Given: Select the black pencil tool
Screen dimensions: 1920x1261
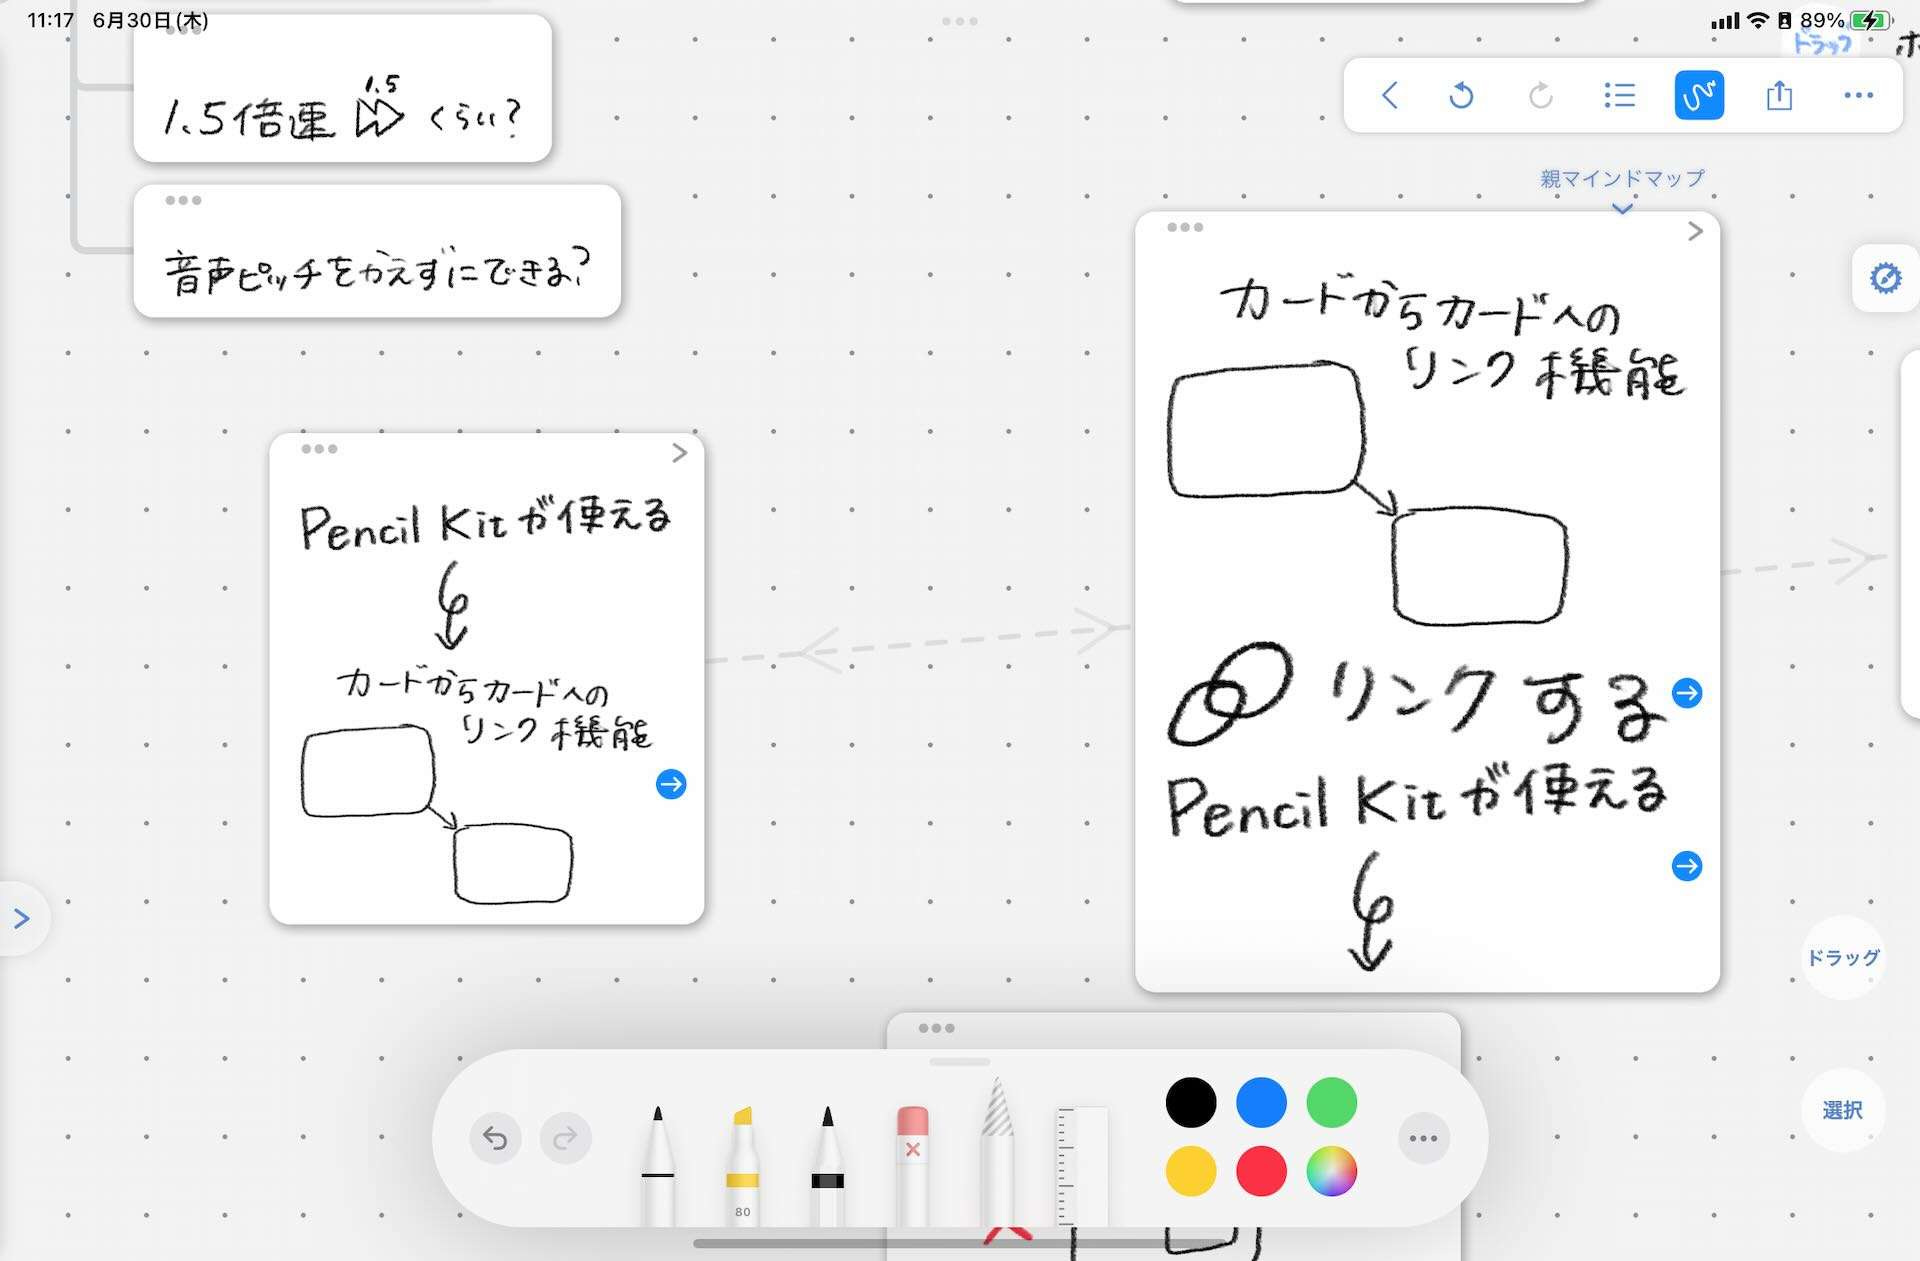Looking at the screenshot, I should point(827,1165).
